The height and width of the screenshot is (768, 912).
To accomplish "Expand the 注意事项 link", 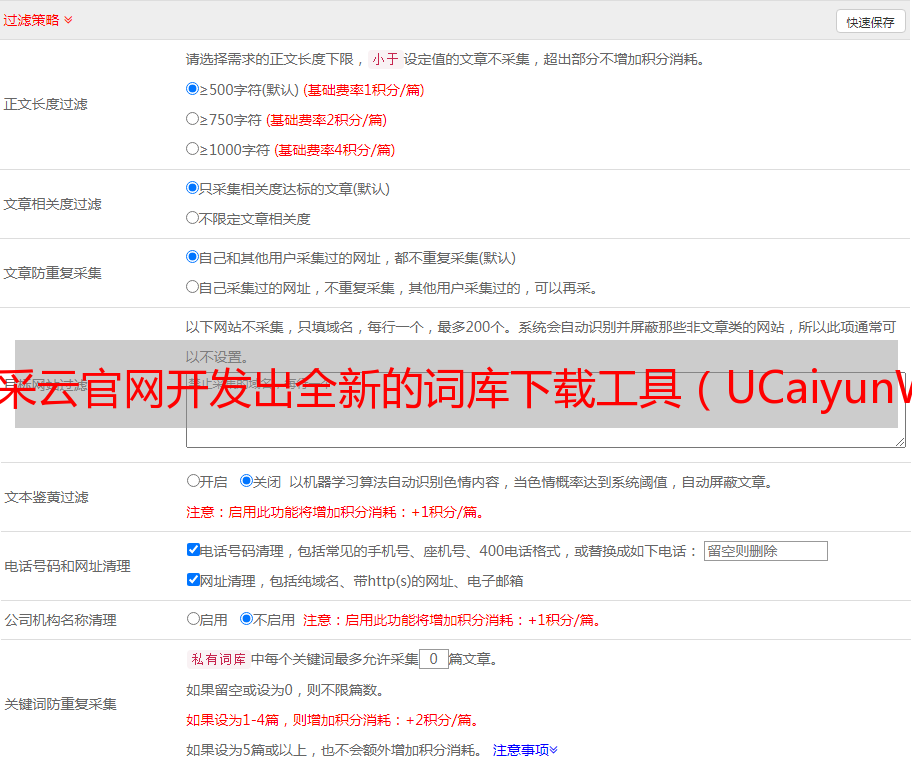I will pyautogui.click(x=525, y=750).
